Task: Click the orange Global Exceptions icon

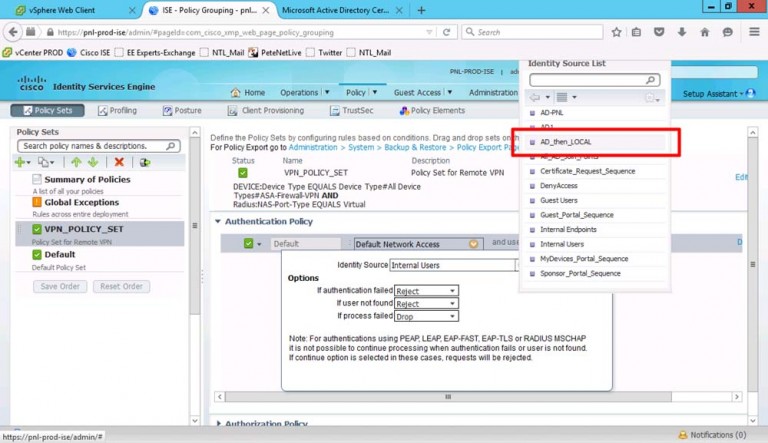Action: click(37, 202)
